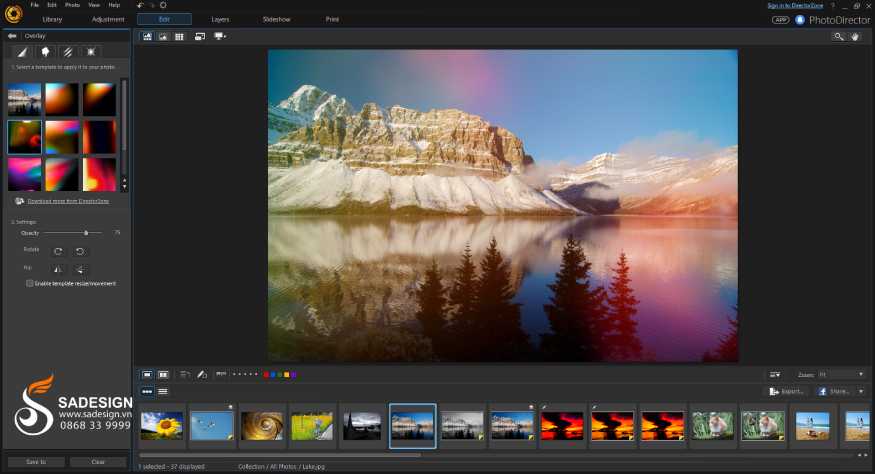
Task: Select the sunflower photo thumbnail
Action: pos(162,426)
